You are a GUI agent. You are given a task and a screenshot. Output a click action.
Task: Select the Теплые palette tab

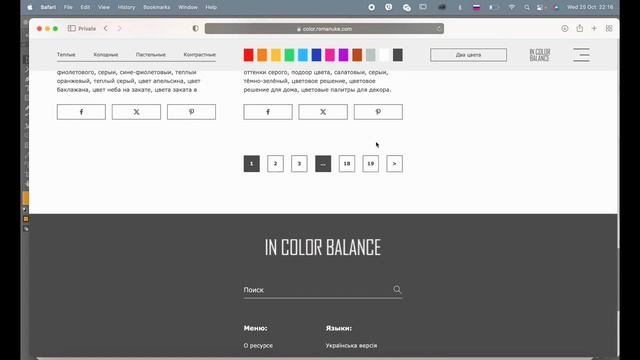coord(66,55)
